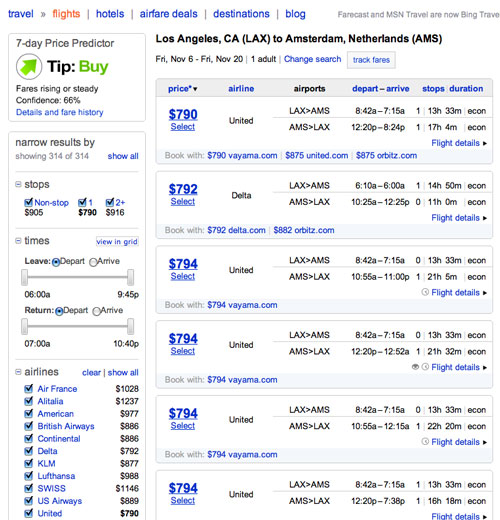Select the Leave Depart radio button
Image resolution: width=500 pixels, height=520 pixels.
tap(56, 262)
